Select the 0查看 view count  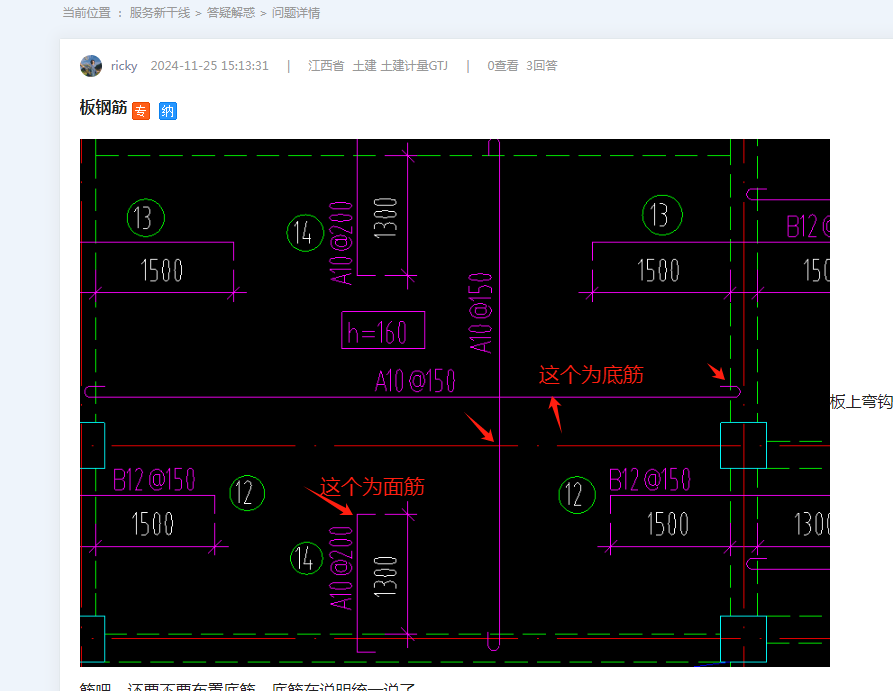tap(502, 66)
